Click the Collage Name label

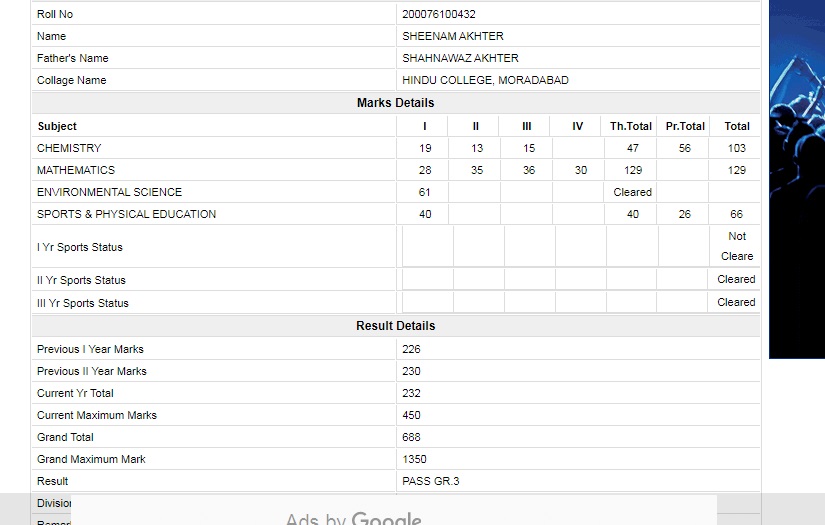coord(72,80)
